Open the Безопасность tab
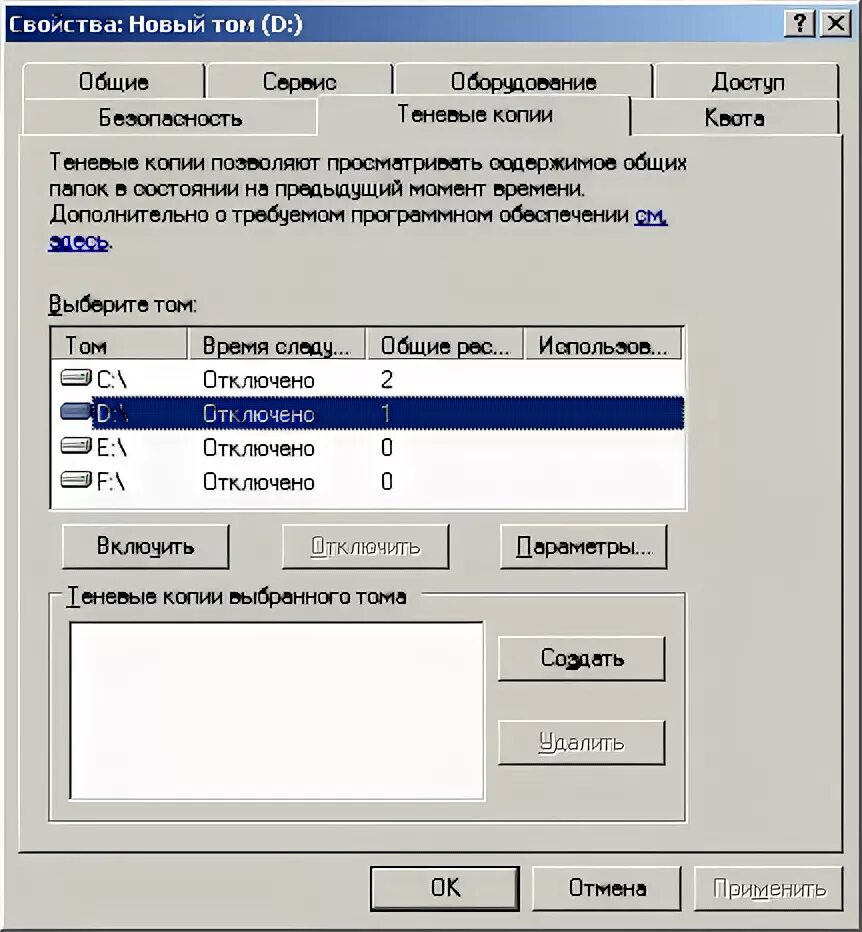Viewport: 862px width, 932px height. pos(170,118)
